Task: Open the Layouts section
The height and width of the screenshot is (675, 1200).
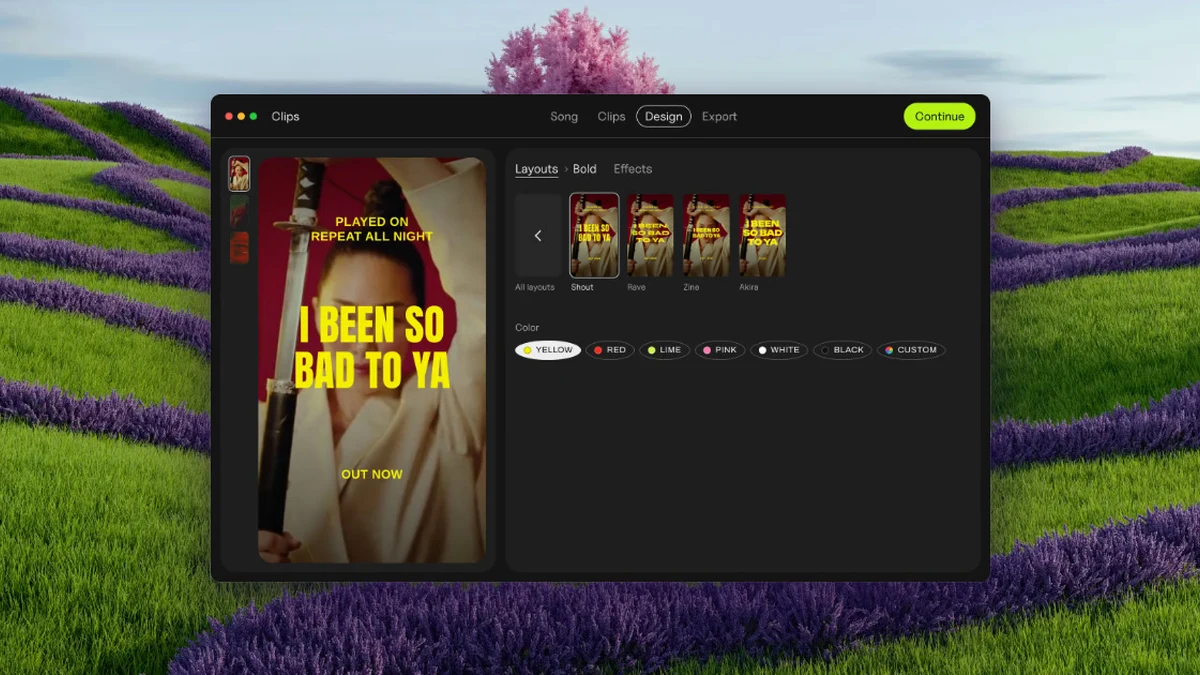Action: coord(536,169)
